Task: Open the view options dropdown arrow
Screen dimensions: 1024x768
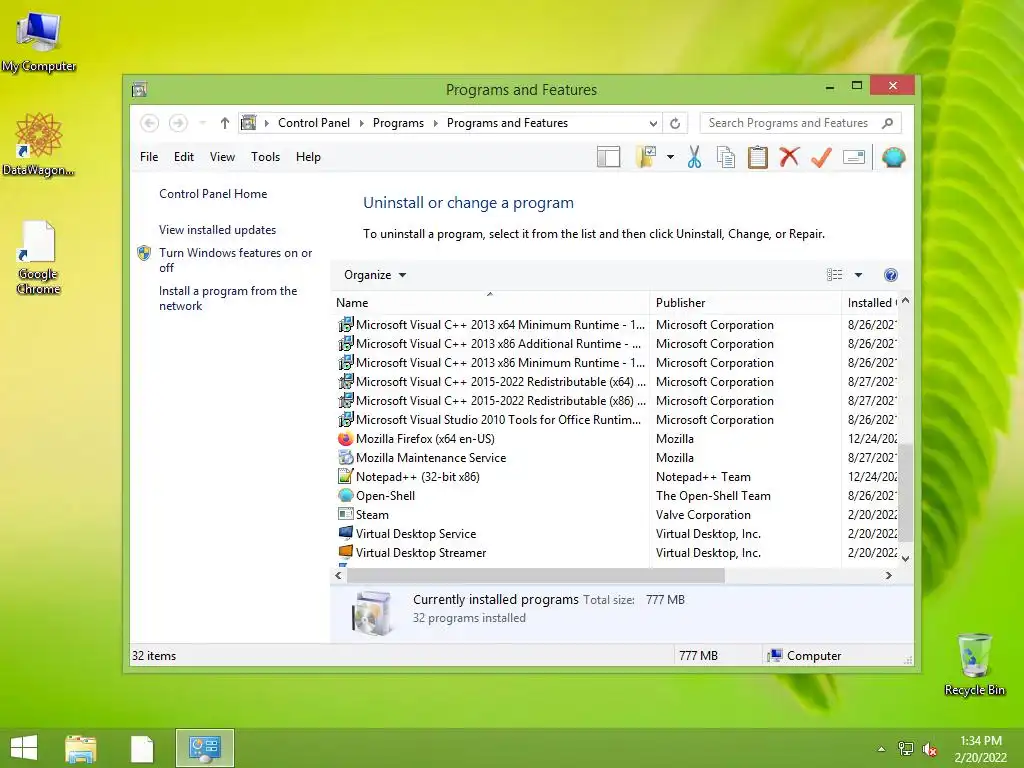Action: [858, 275]
